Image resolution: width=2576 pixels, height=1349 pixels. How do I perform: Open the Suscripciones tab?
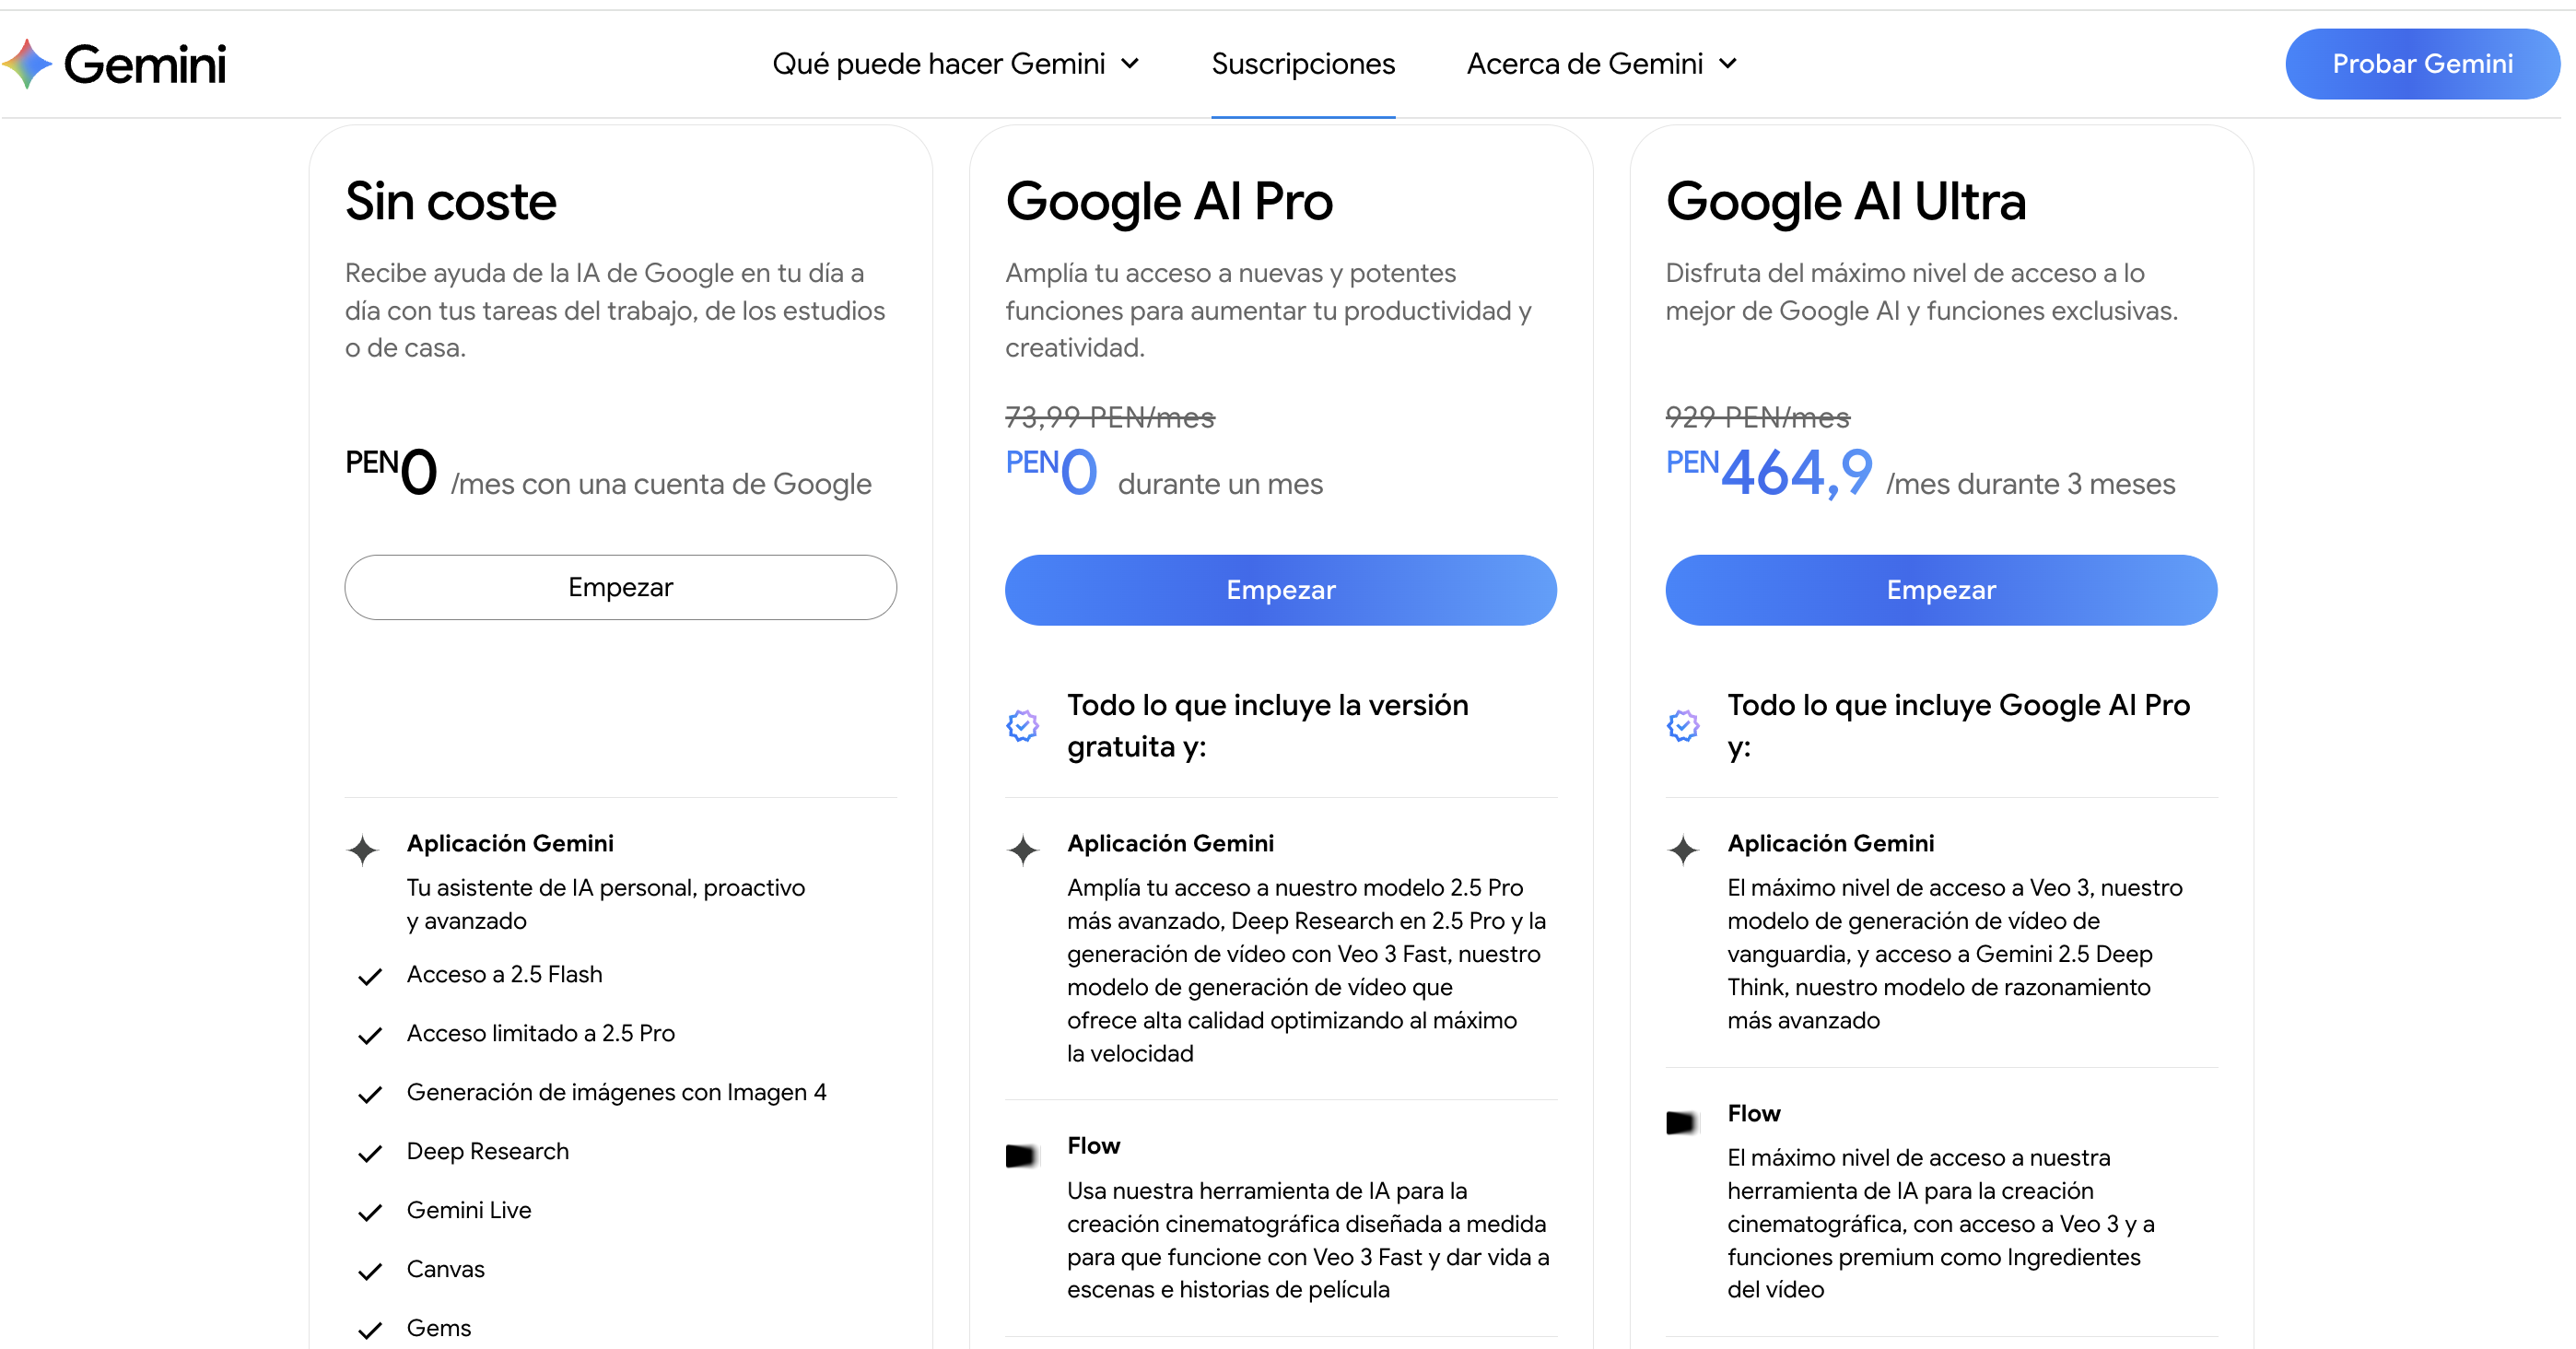(x=1302, y=64)
